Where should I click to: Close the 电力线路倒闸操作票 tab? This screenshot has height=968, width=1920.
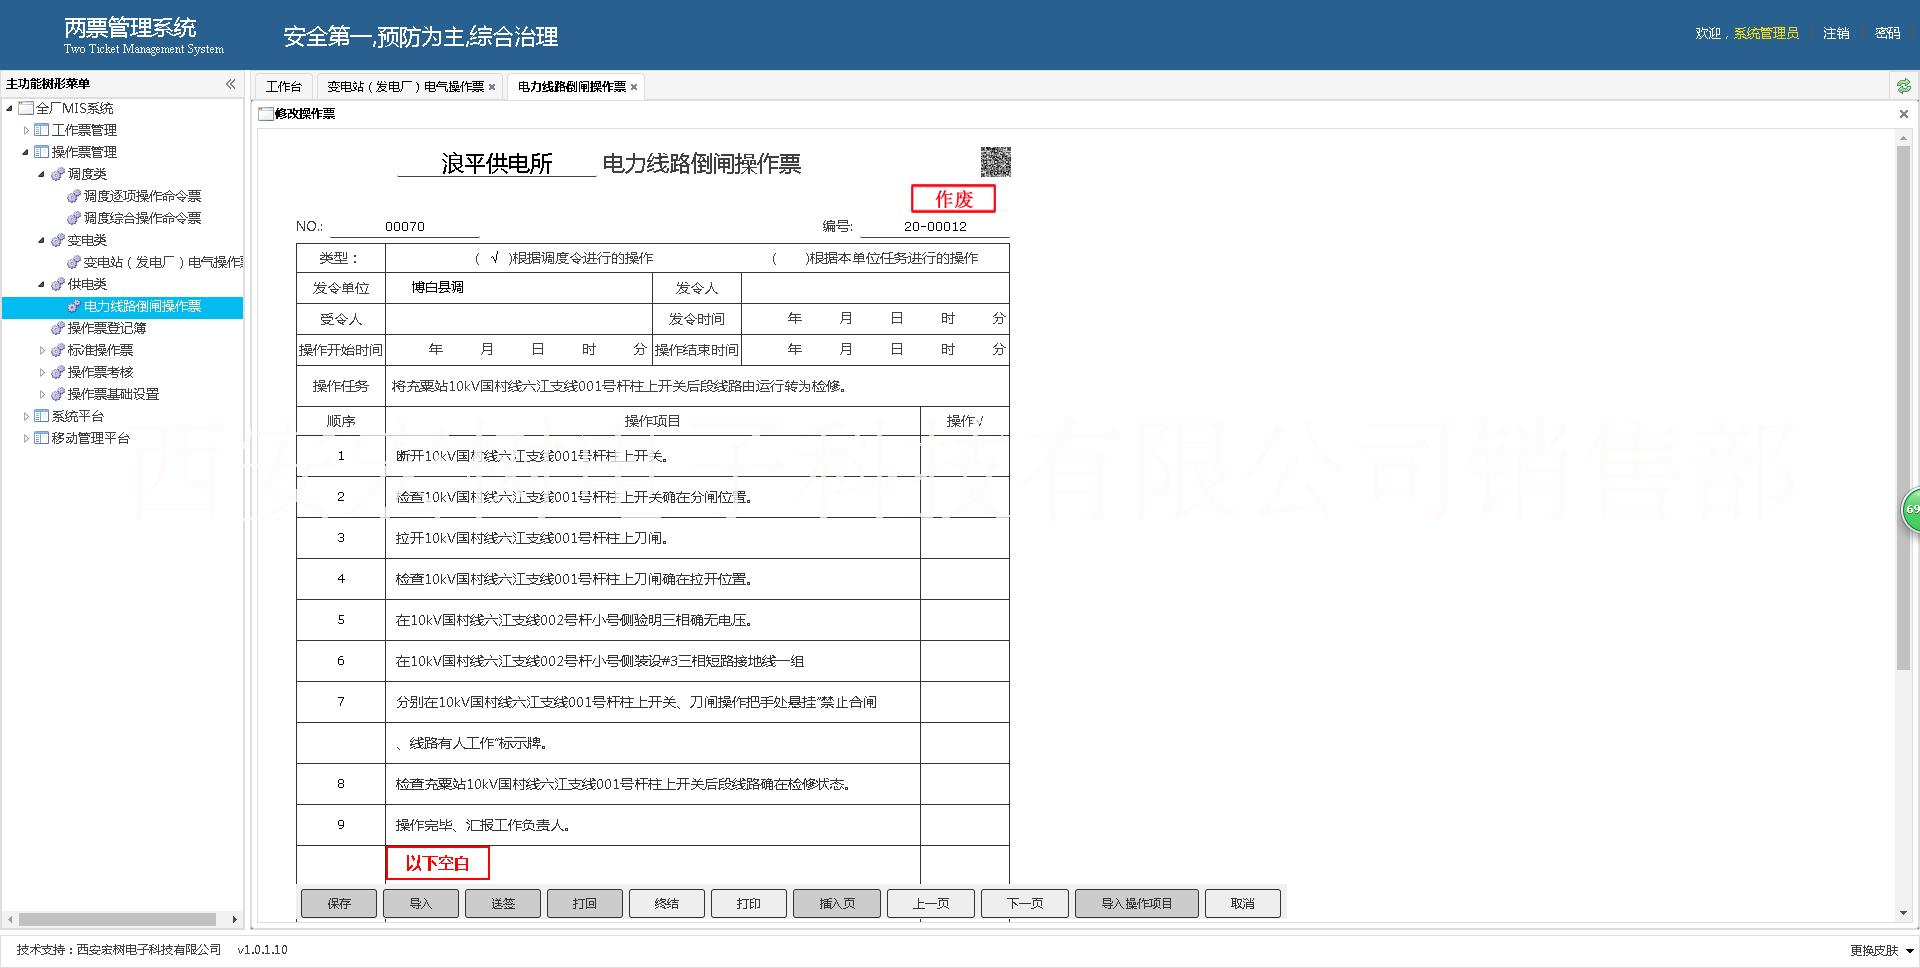(x=634, y=87)
